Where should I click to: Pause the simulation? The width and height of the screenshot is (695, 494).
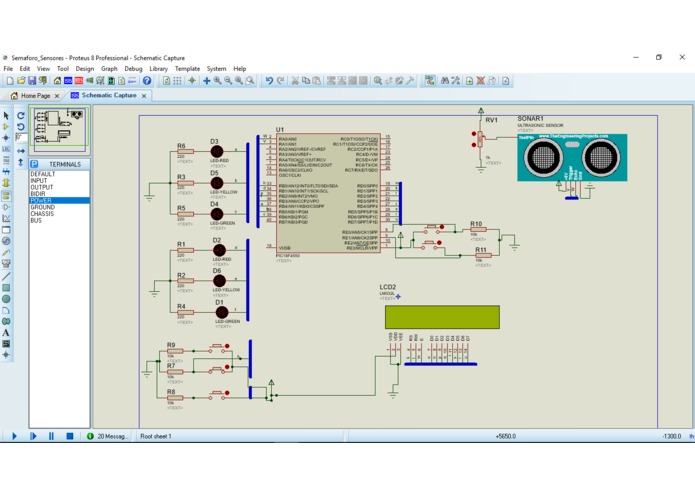(51, 436)
